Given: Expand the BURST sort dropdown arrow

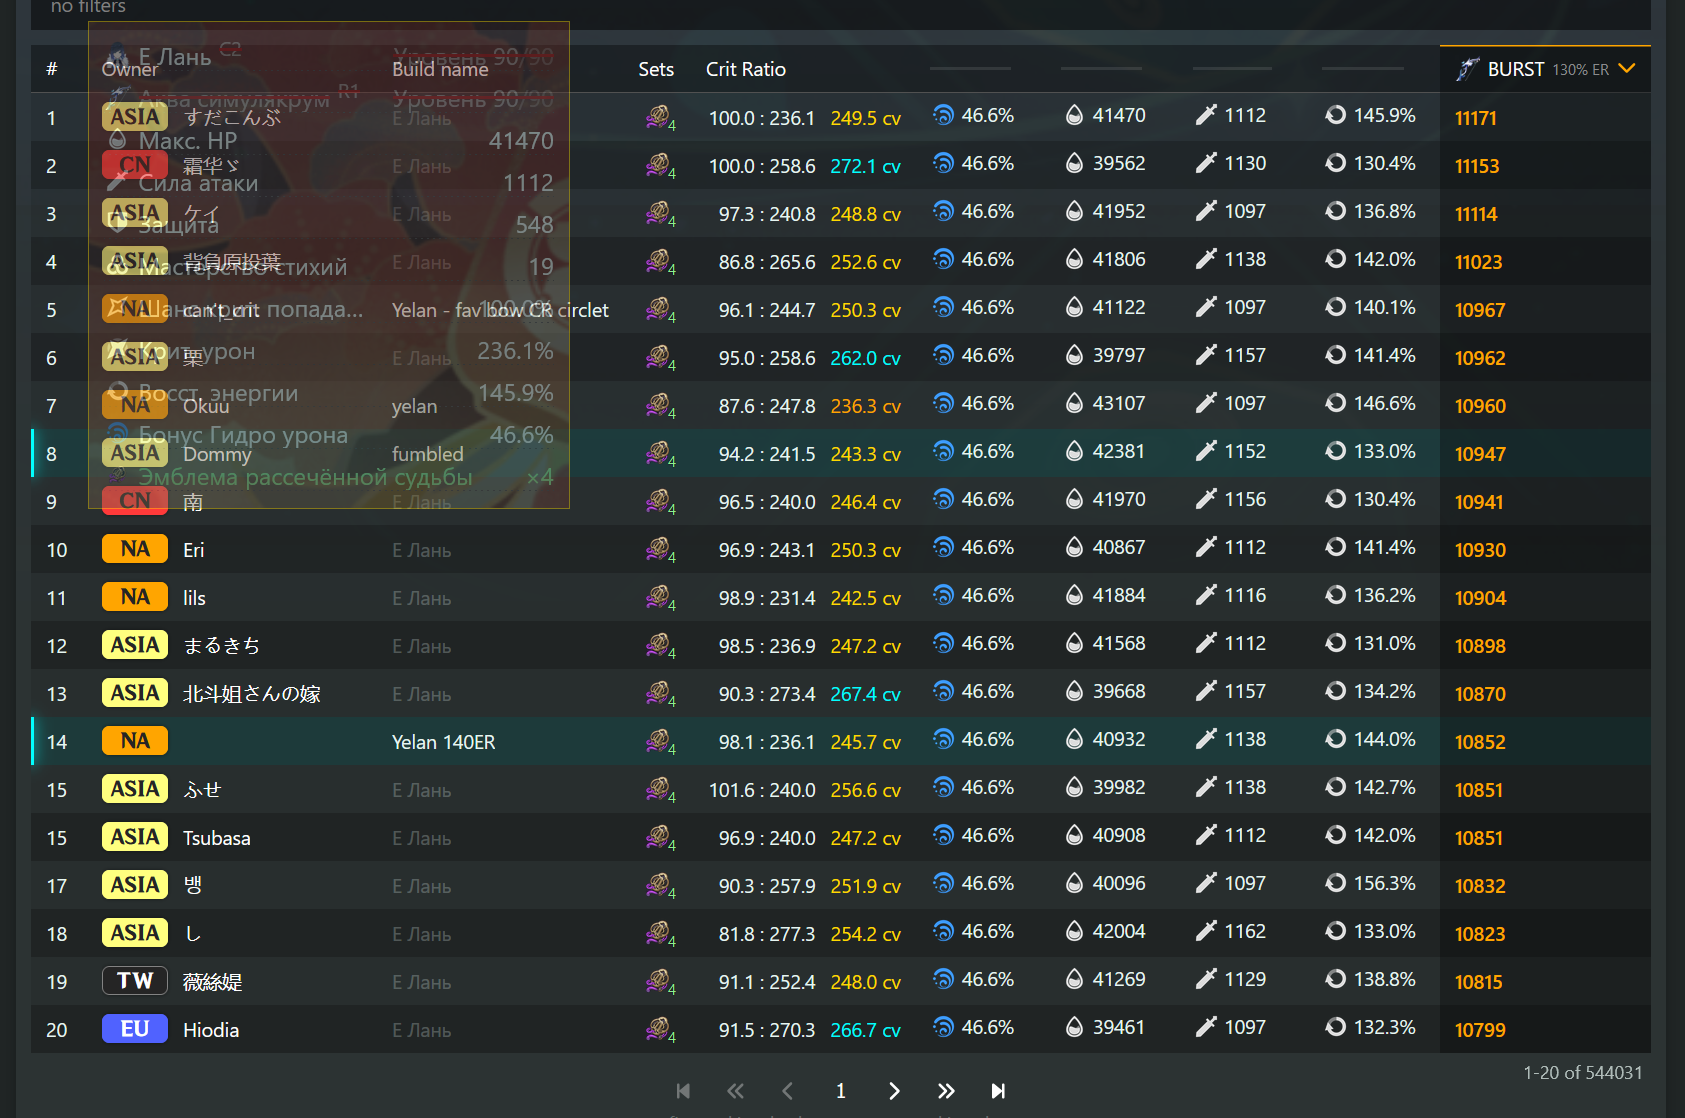Looking at the screenshot, I should pyautogui.click(x=1627, y=68).
